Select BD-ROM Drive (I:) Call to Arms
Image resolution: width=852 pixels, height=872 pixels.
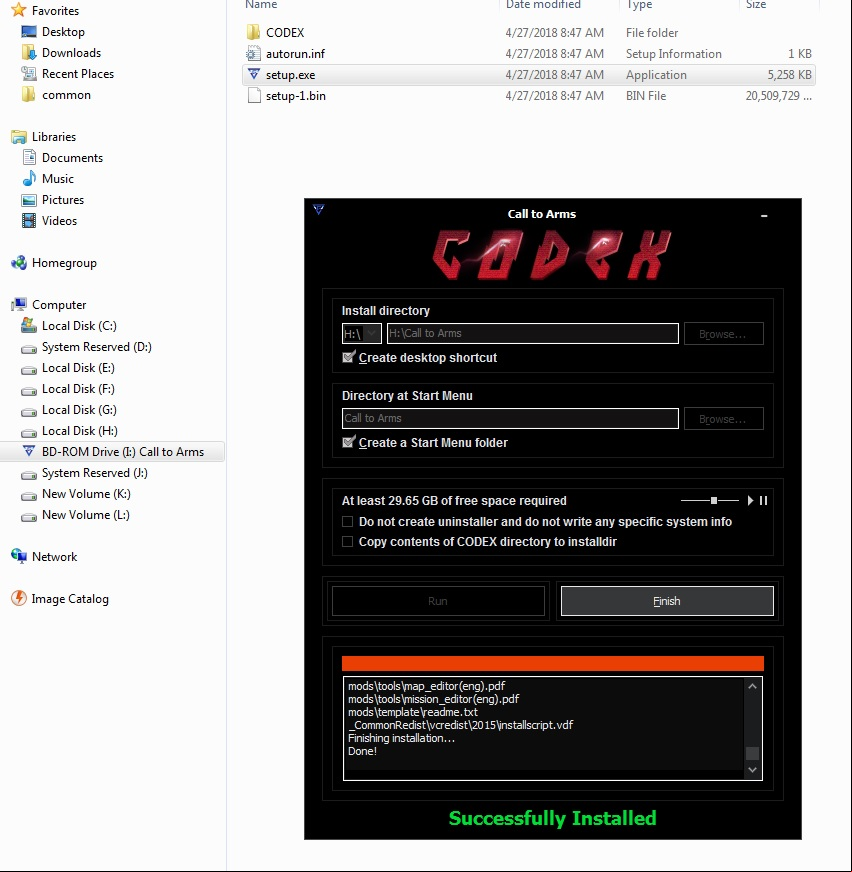(x=113, y=452)
